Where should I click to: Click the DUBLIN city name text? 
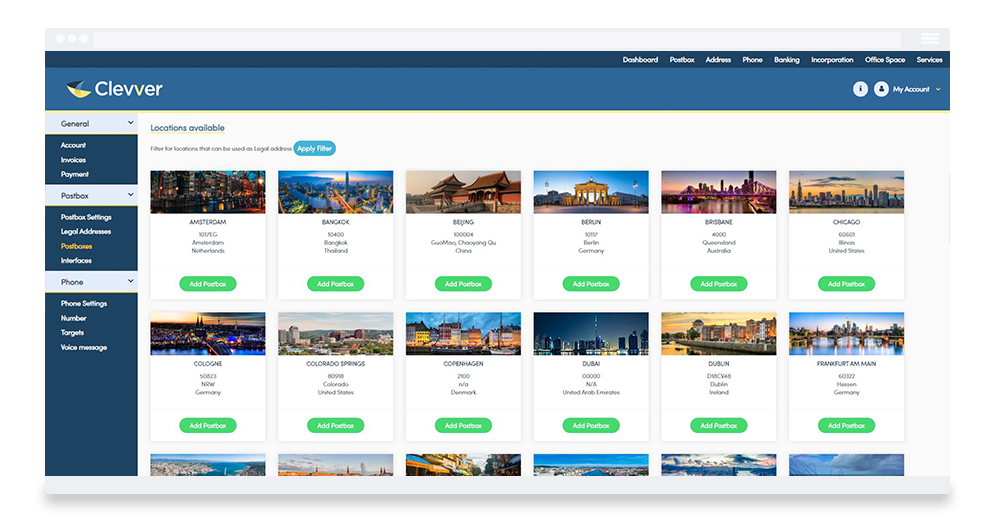click(719, 364)
